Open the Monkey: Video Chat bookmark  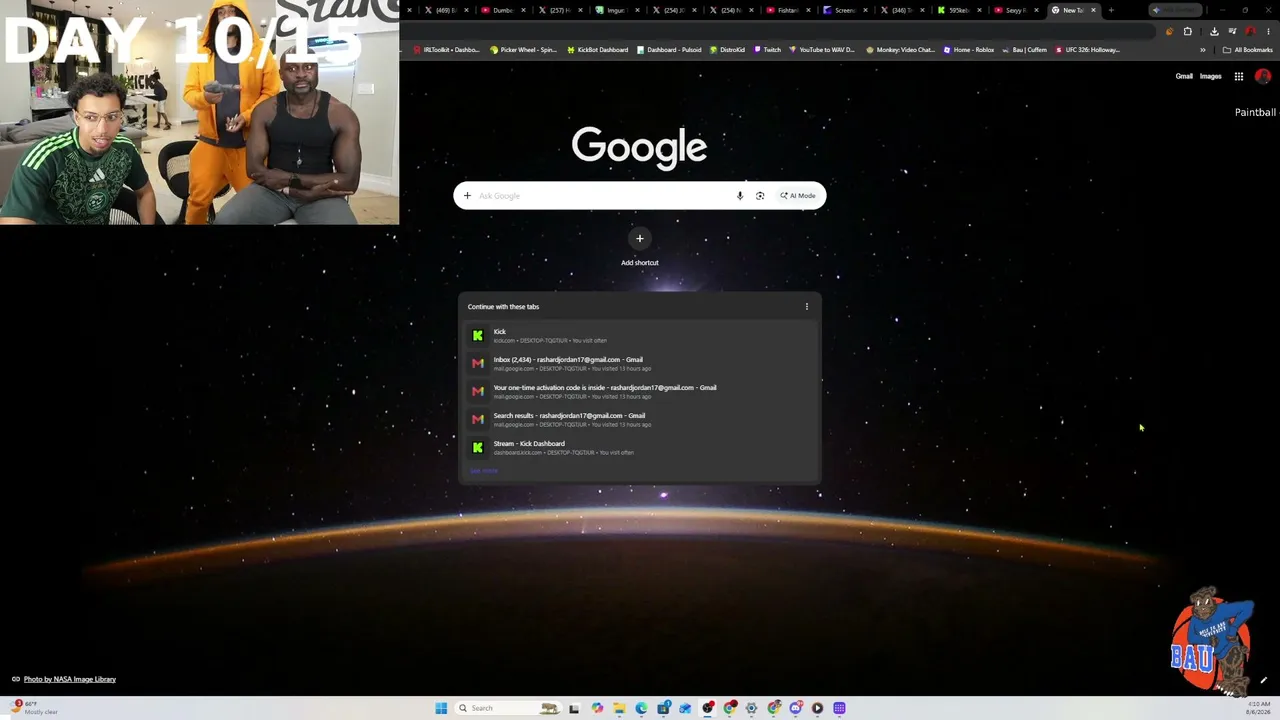900,50
